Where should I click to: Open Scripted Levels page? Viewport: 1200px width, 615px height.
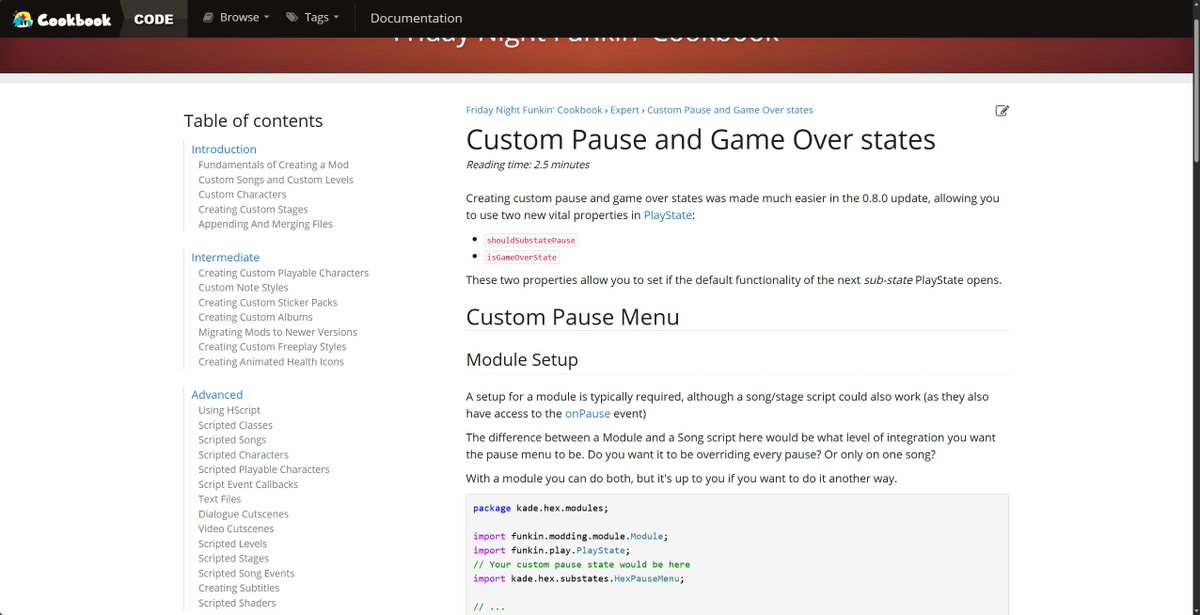pos(232,544)
